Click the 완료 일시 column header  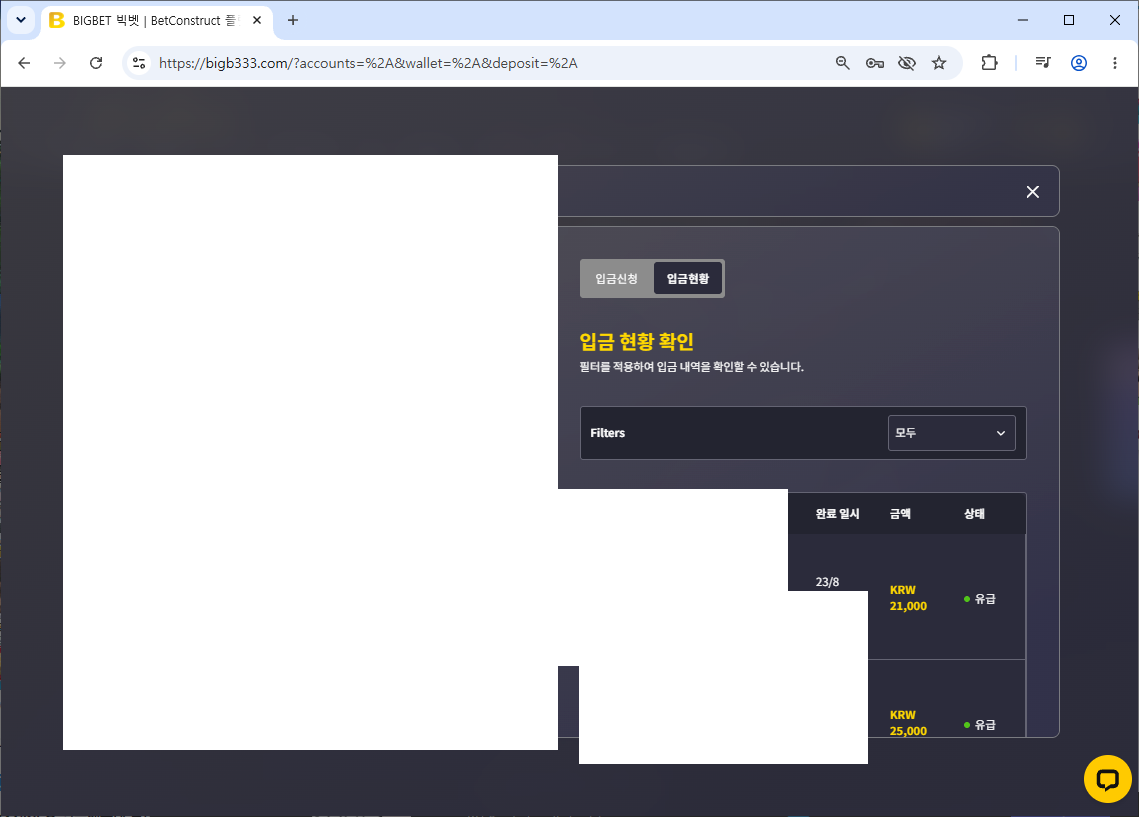[x=837, y=514]
